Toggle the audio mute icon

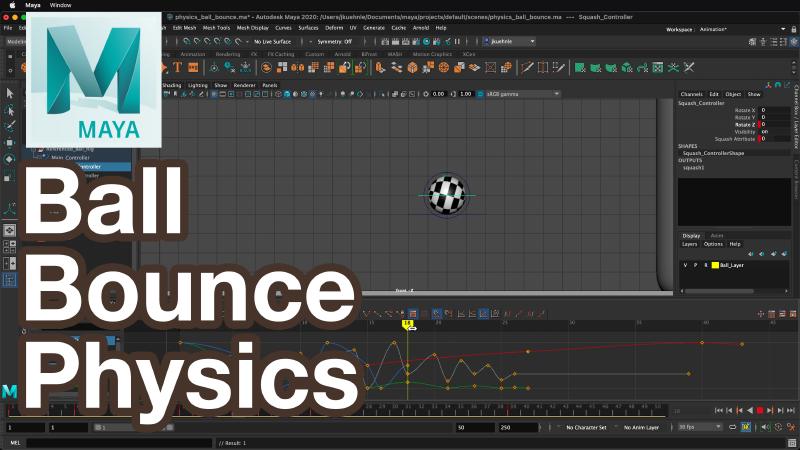[765, 427]
